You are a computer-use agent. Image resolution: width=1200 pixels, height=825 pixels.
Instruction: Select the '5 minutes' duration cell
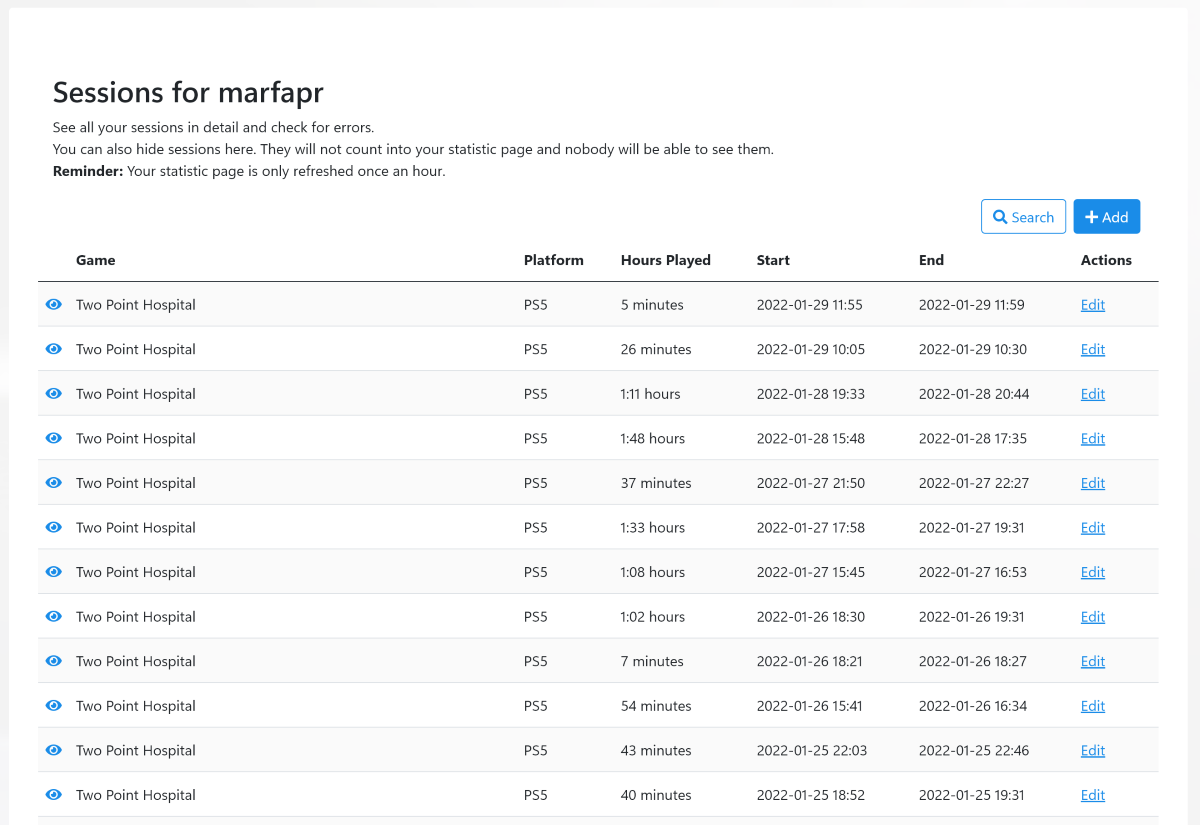652,305
